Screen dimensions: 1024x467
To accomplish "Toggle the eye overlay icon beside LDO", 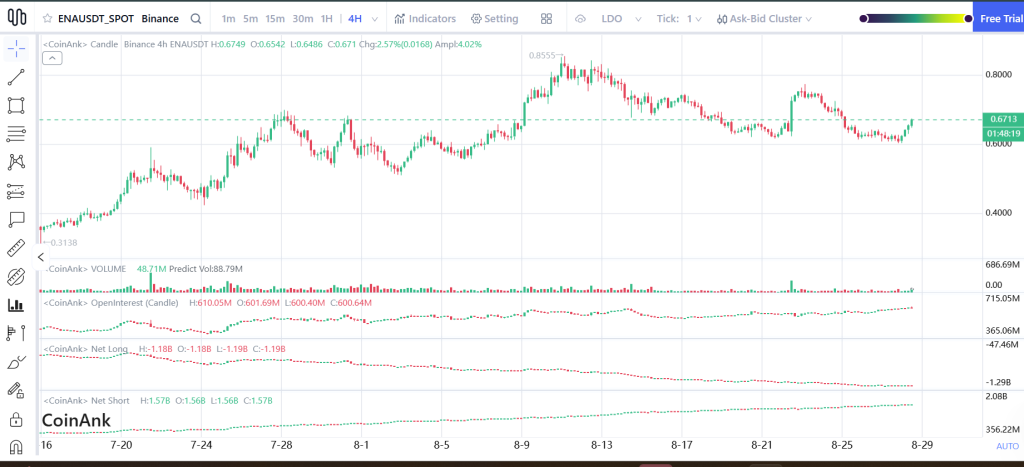I will click(580, 19).
